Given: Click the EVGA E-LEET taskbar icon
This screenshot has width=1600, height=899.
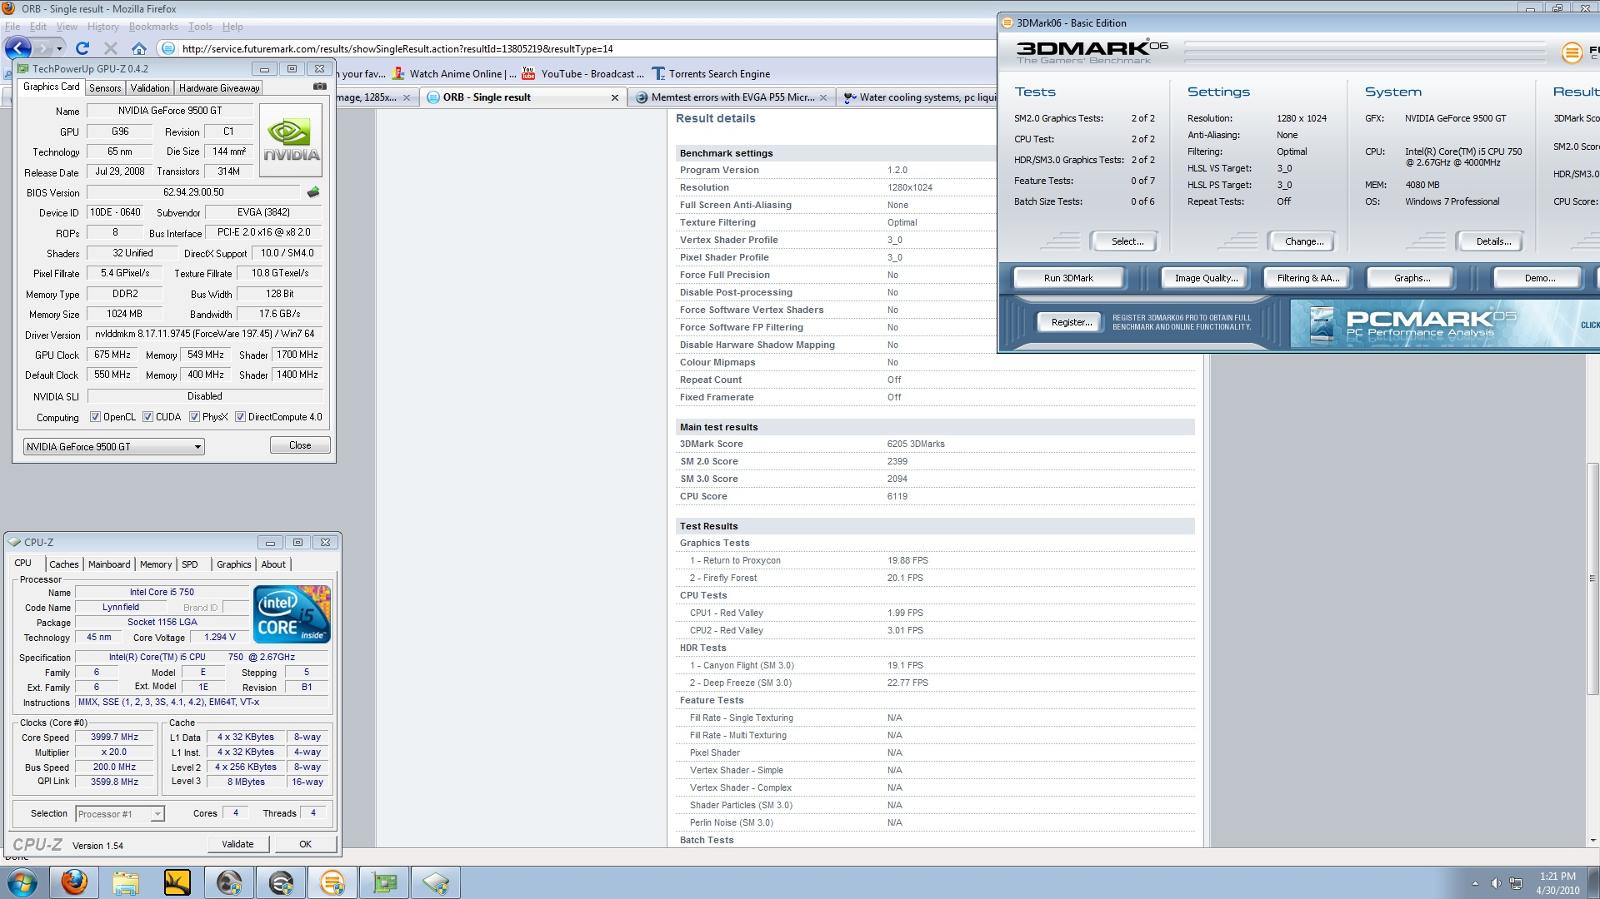Looking at the screenshot, I should coord(281,882).
